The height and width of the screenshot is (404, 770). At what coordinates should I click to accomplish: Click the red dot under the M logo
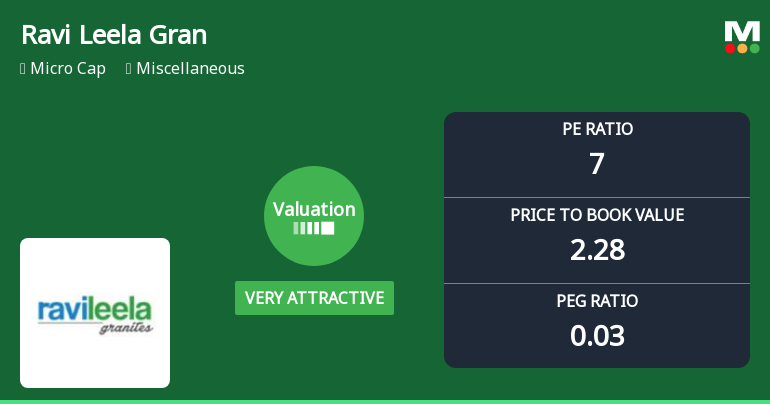click(730, 48)
